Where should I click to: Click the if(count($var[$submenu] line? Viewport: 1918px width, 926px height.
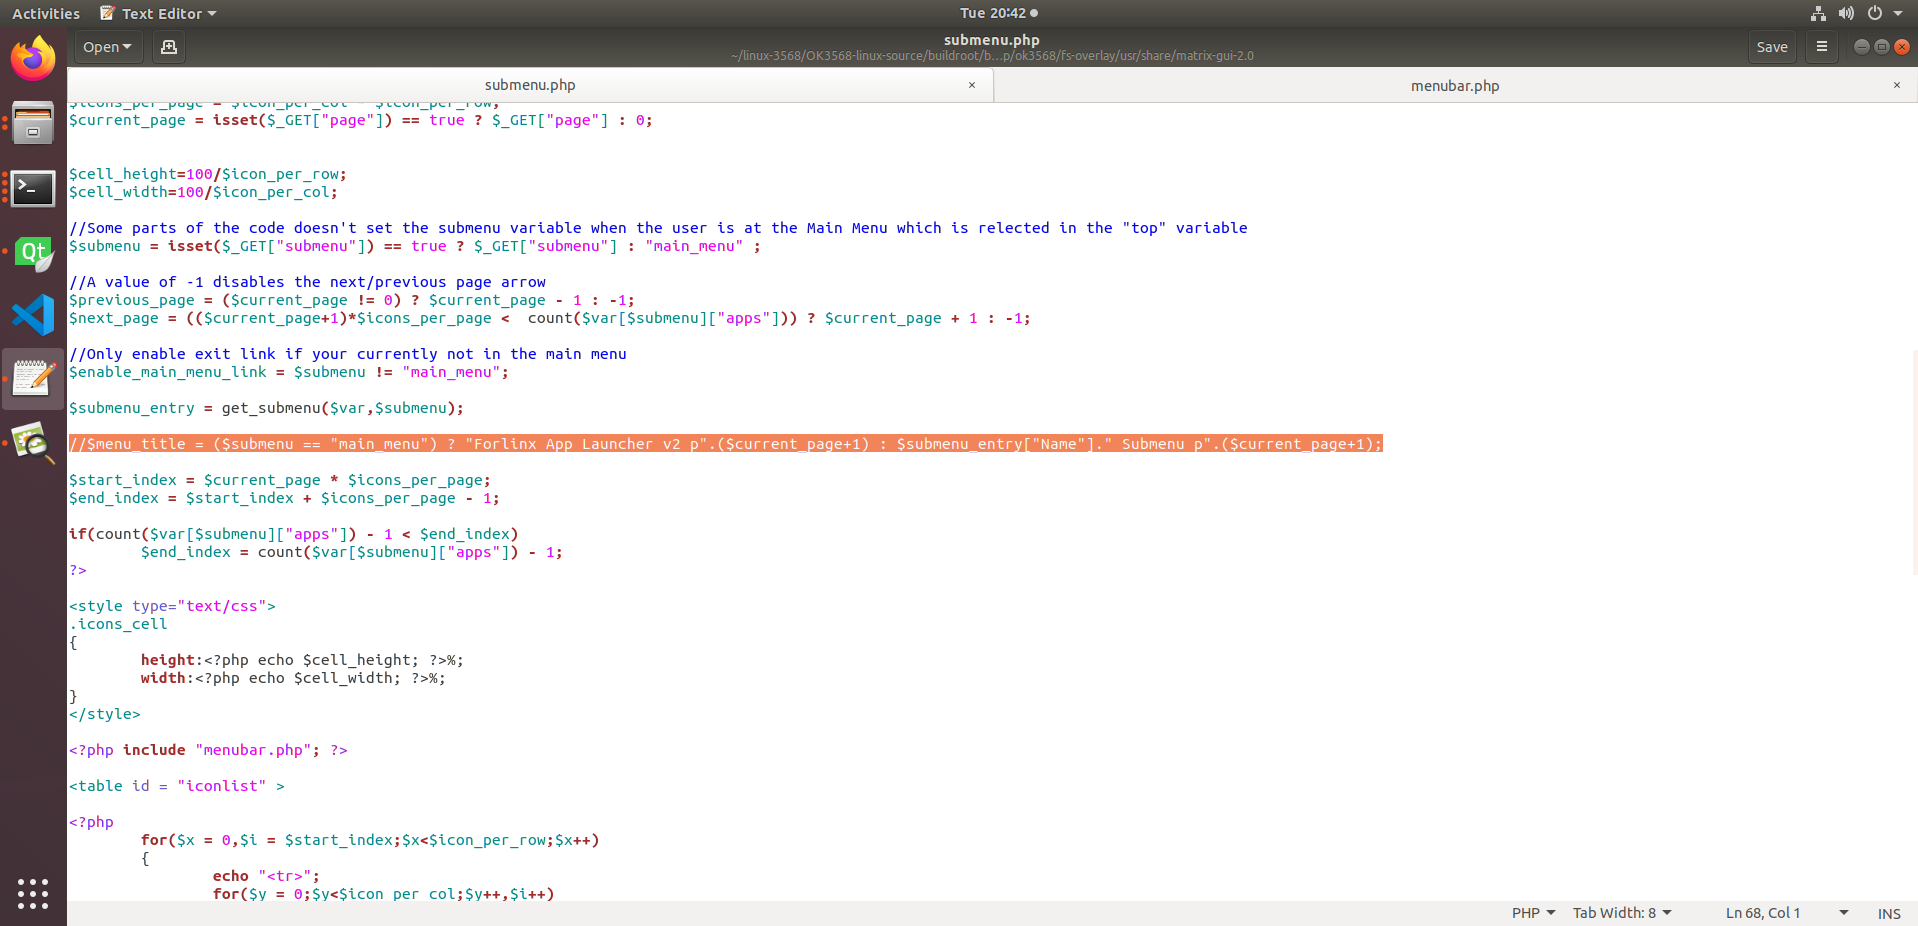[293, 534]
